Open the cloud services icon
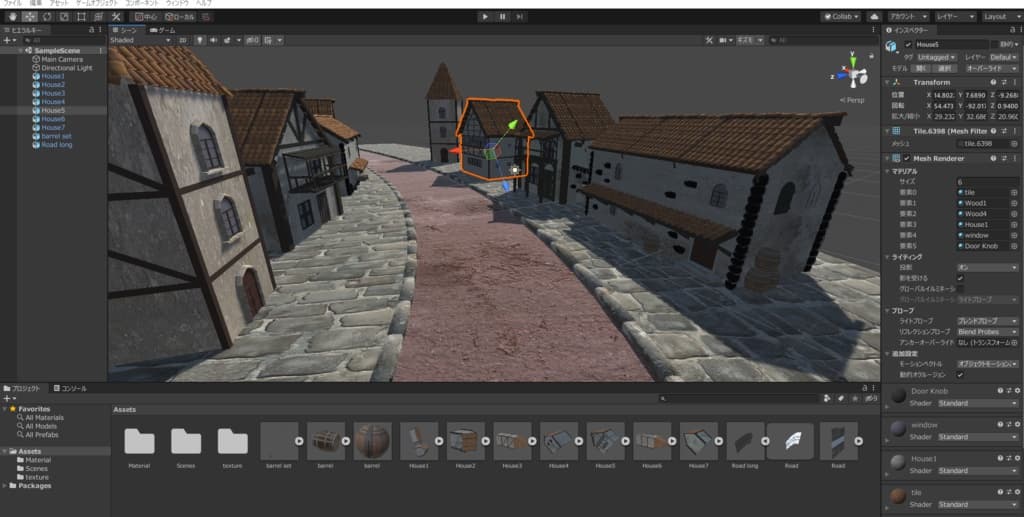This screenshot has height=517, width=1024. click(x=874, y=17)
